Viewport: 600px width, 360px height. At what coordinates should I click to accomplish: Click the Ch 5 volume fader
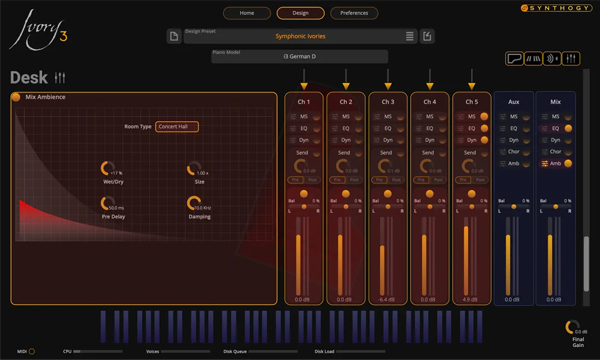pyautogui.click(x=466, y=256)
